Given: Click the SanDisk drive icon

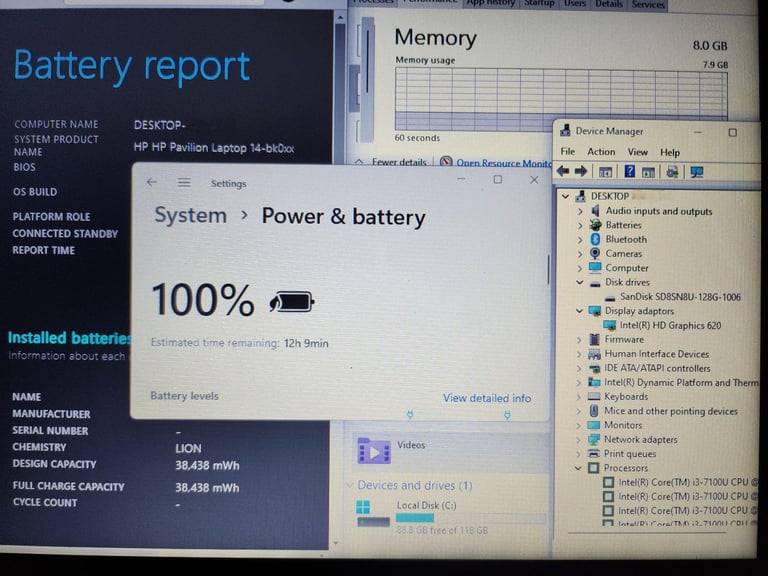Looking at the screenshot, I should [x=610, y=297].
